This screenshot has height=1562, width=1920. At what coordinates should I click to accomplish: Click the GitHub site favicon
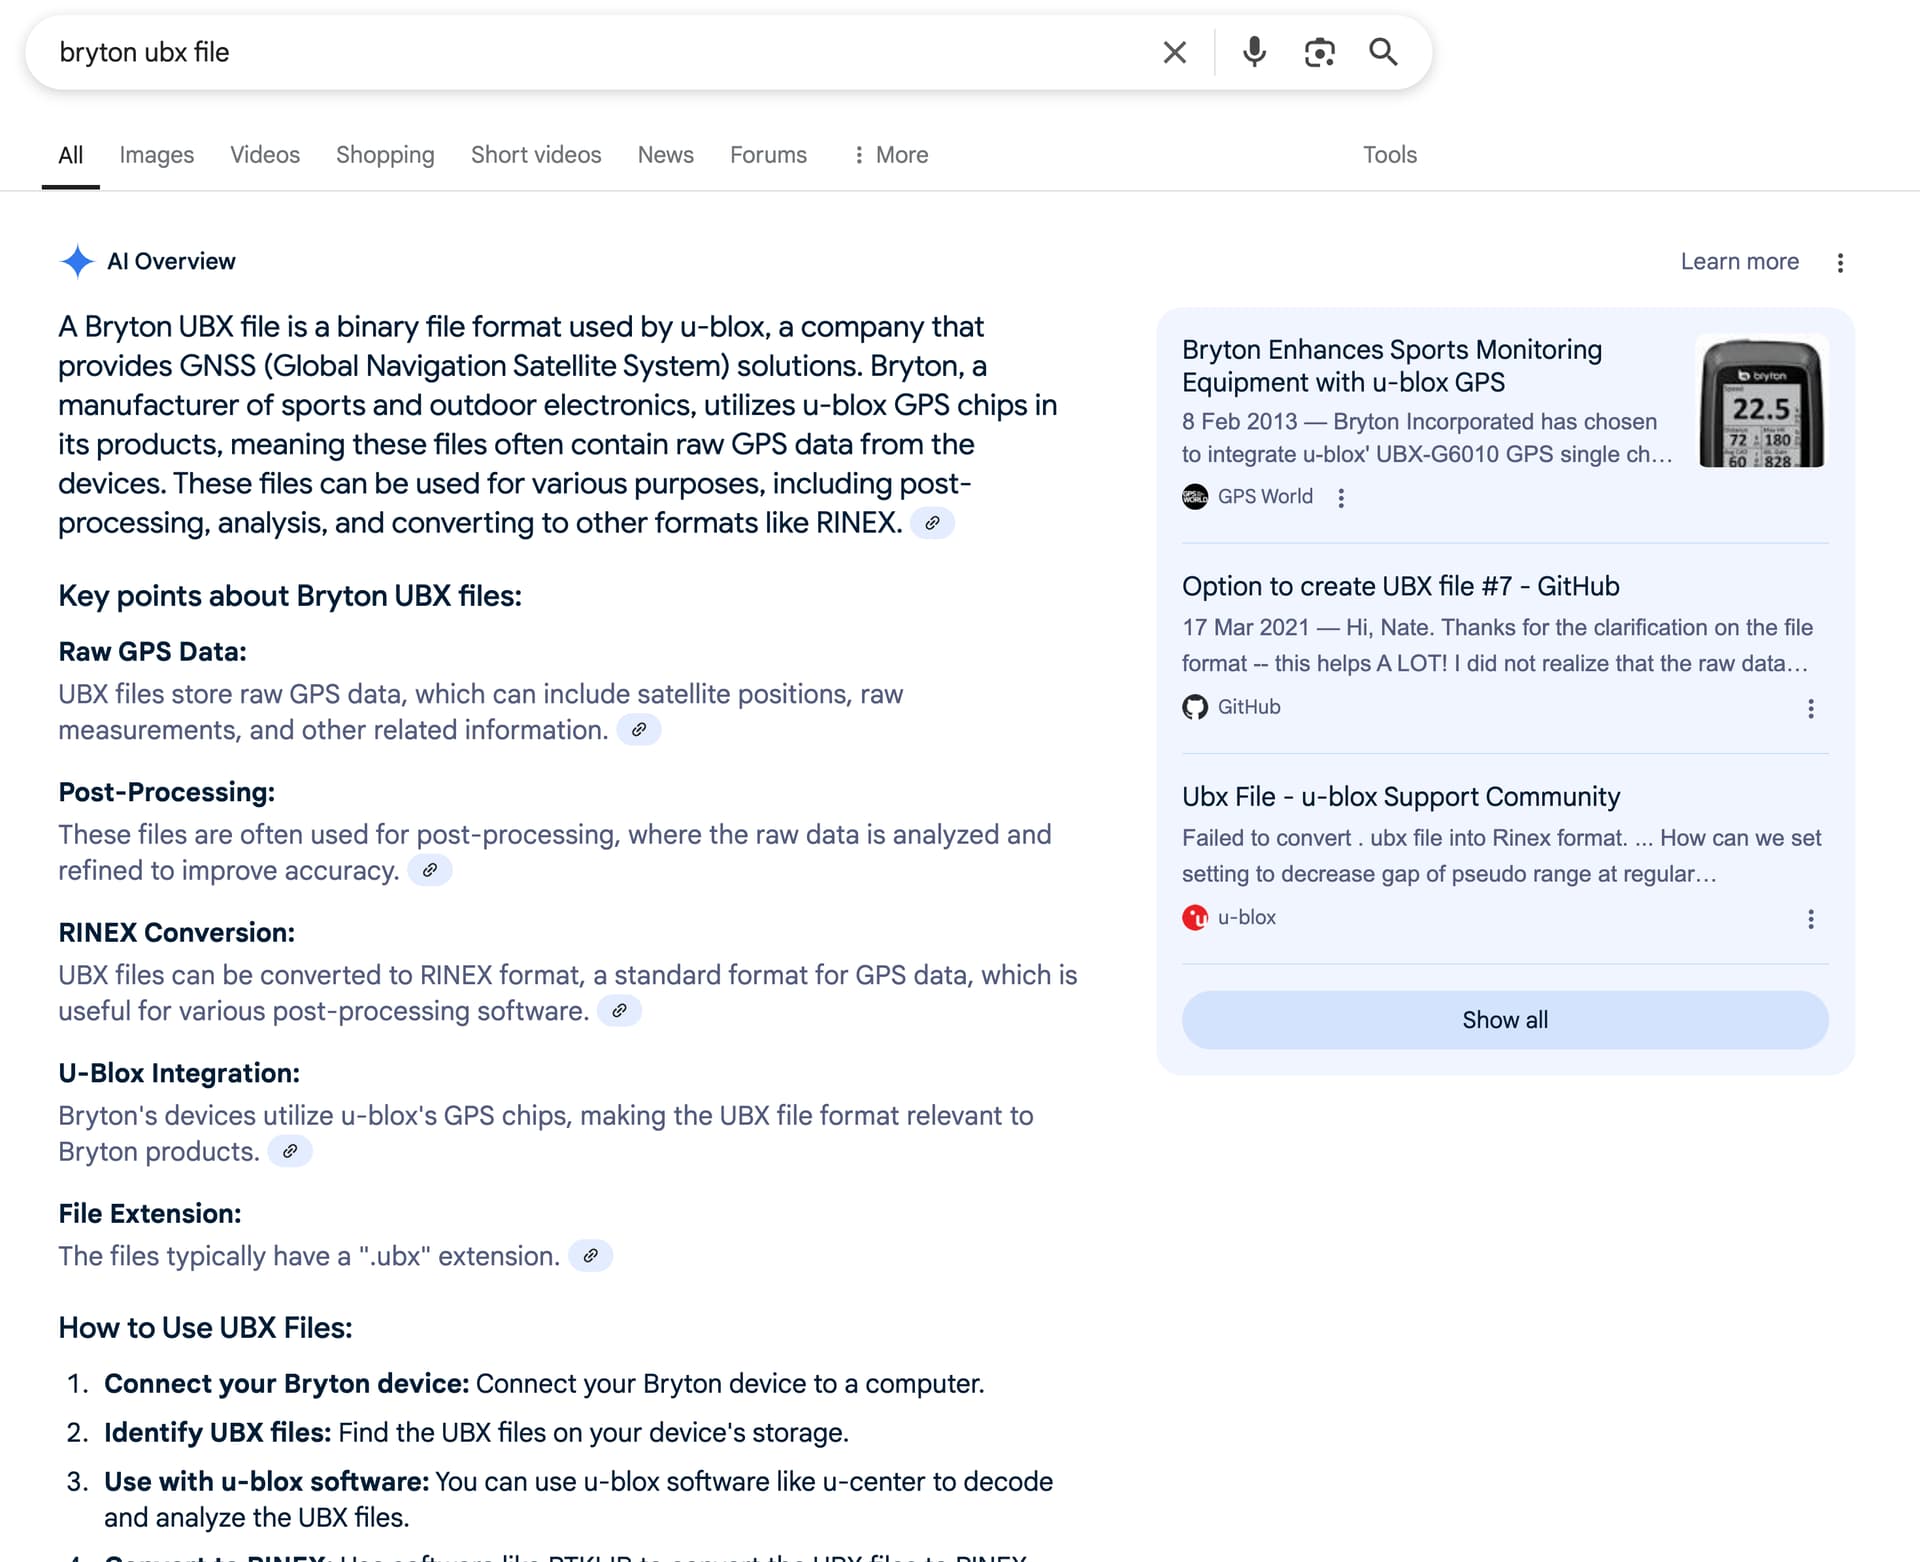point(1195,707)
